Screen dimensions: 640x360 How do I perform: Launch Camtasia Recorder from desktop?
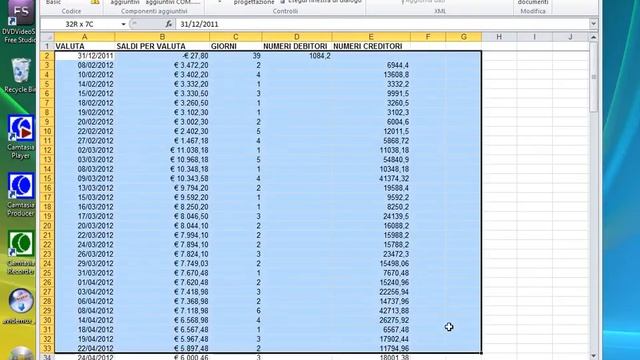[20, 253]
